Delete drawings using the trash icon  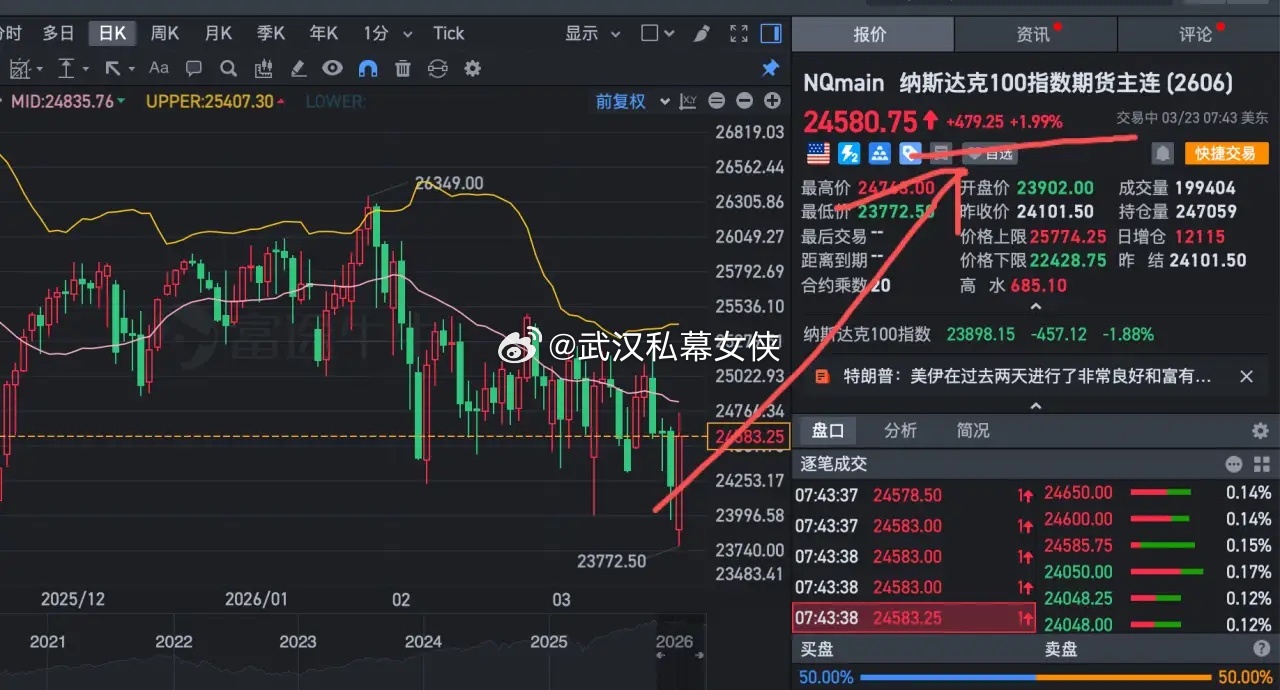403,68
